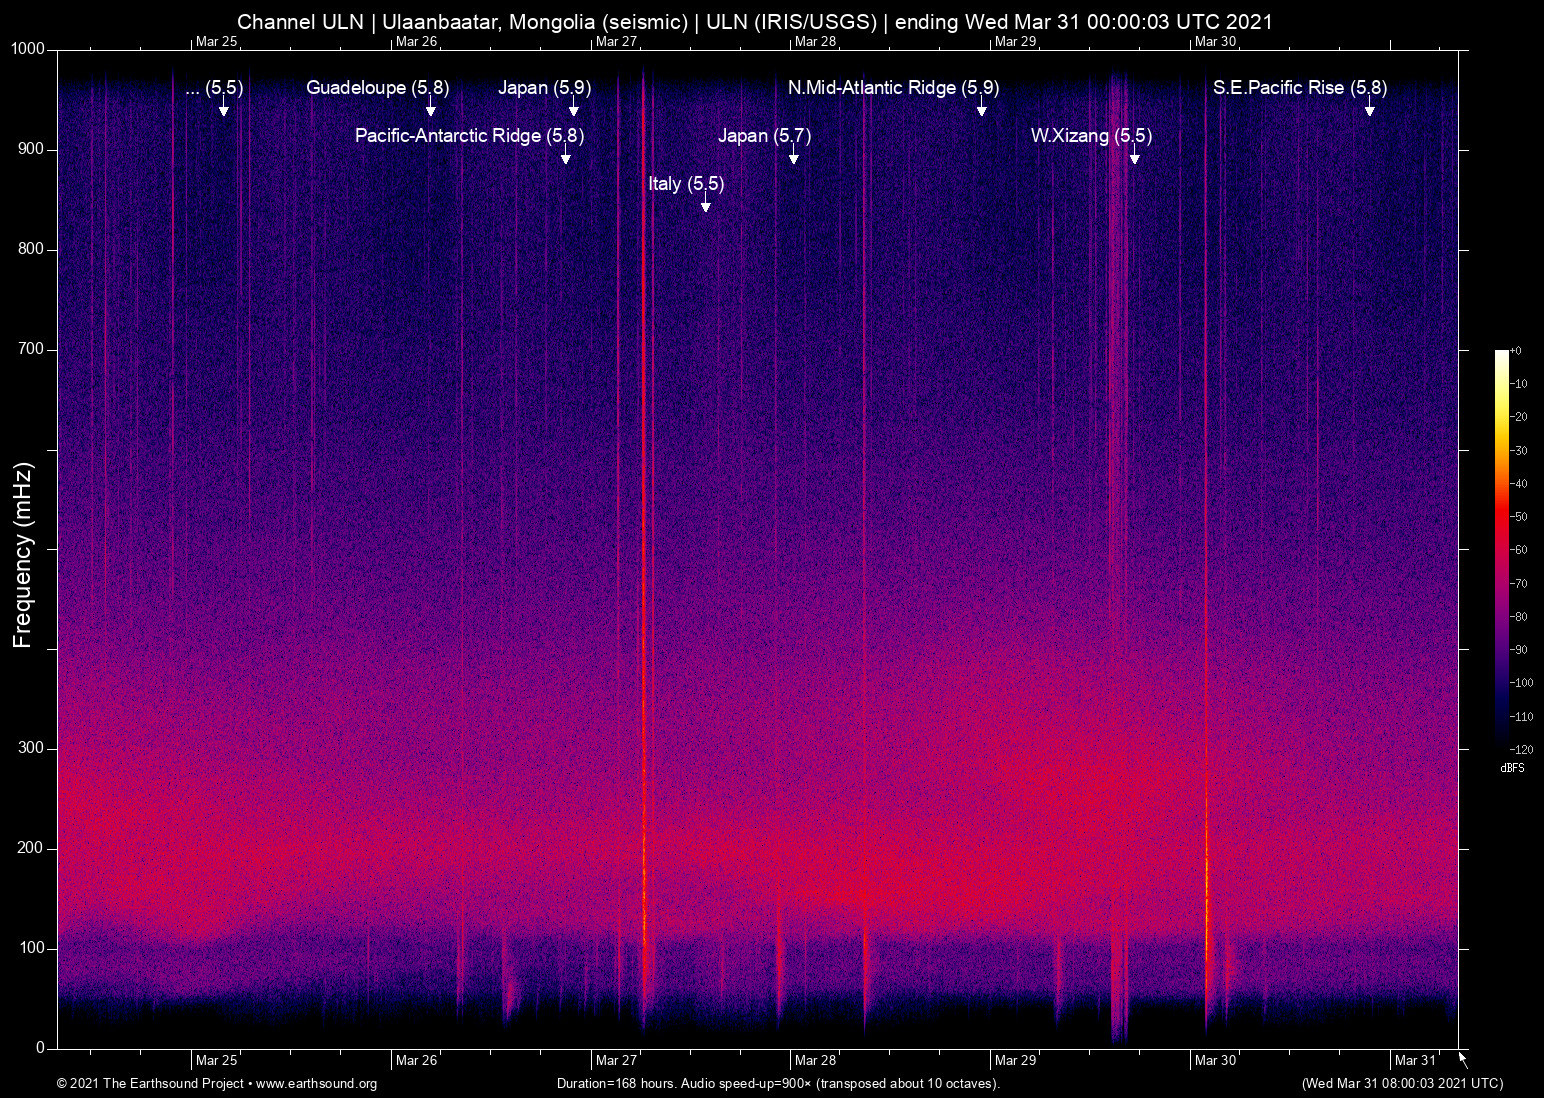
Task: Select the 300 mHz frequency tick label
Action: coord(33,746)
